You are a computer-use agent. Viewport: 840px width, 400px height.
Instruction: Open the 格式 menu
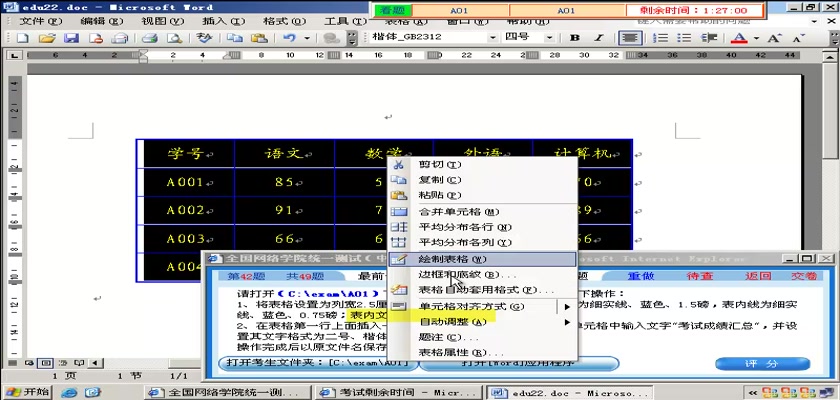[x=284, y=21]
